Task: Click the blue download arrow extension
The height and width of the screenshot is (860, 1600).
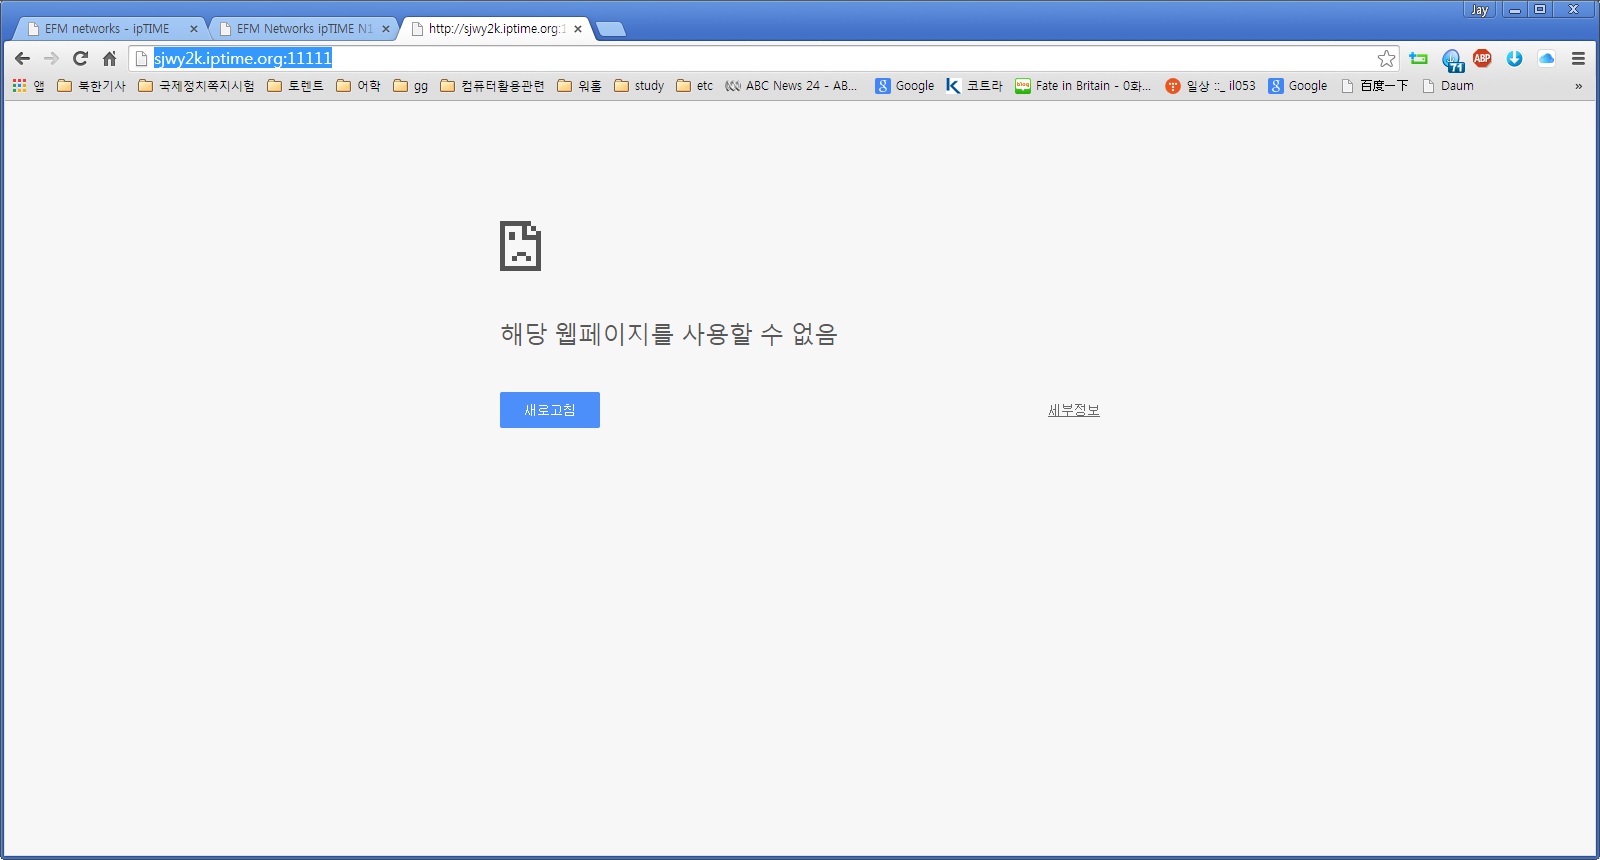Action: pyautogui.click(x=1514, y=58)
